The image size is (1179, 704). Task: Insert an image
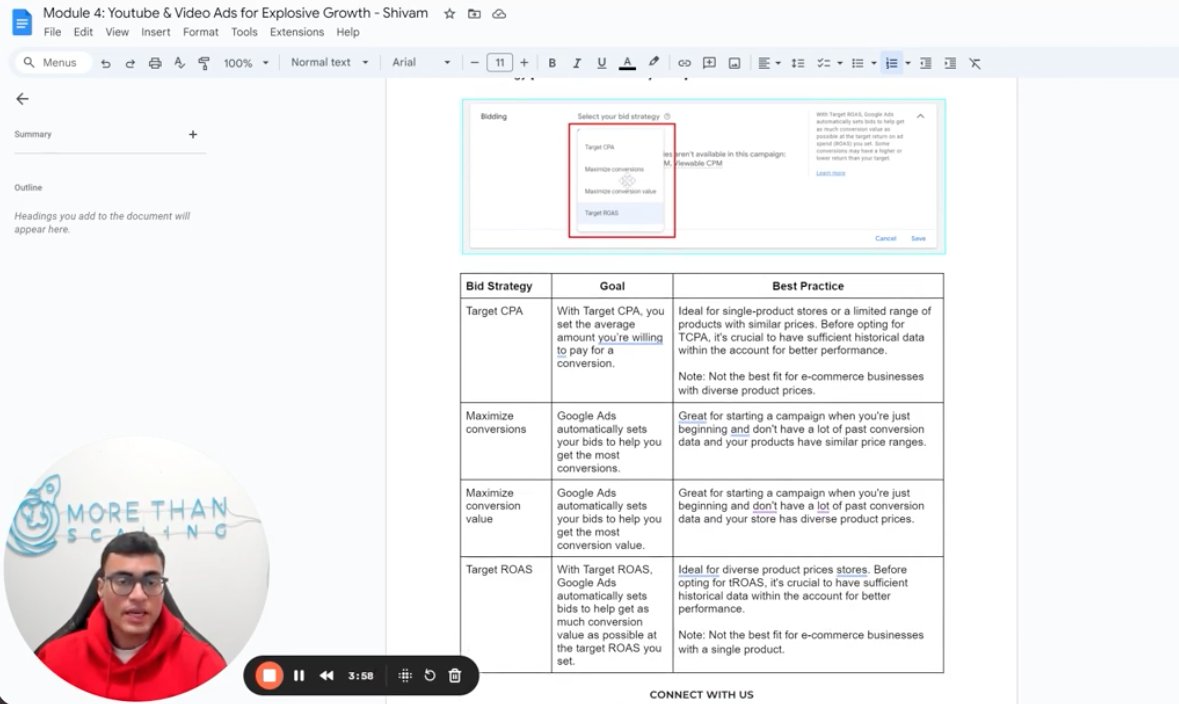pos(735,63)
